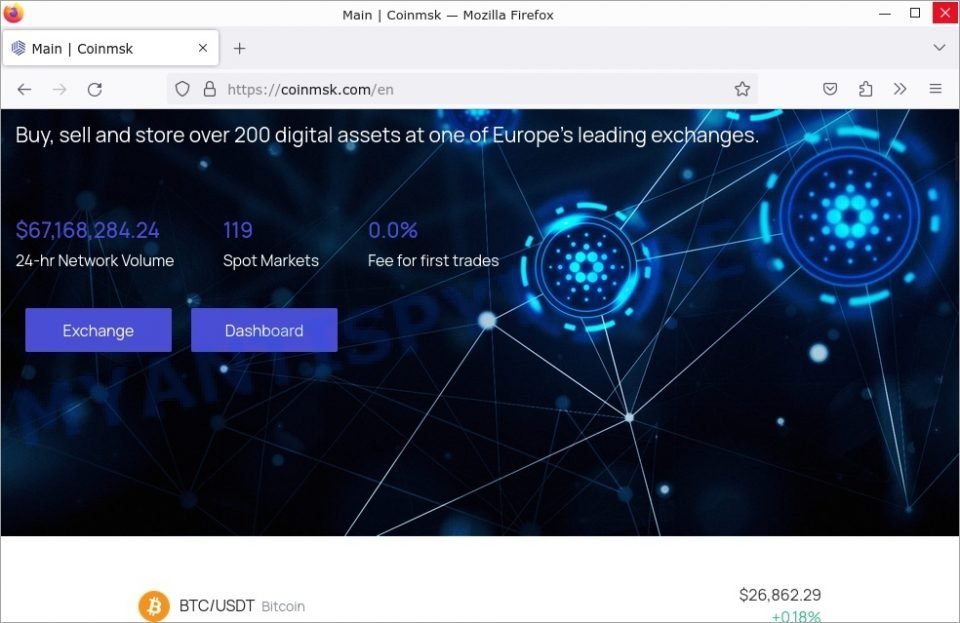The width and height of the screenshot is (960, 623).
Task: Click the Exchange button
Action: pos(98,330)
